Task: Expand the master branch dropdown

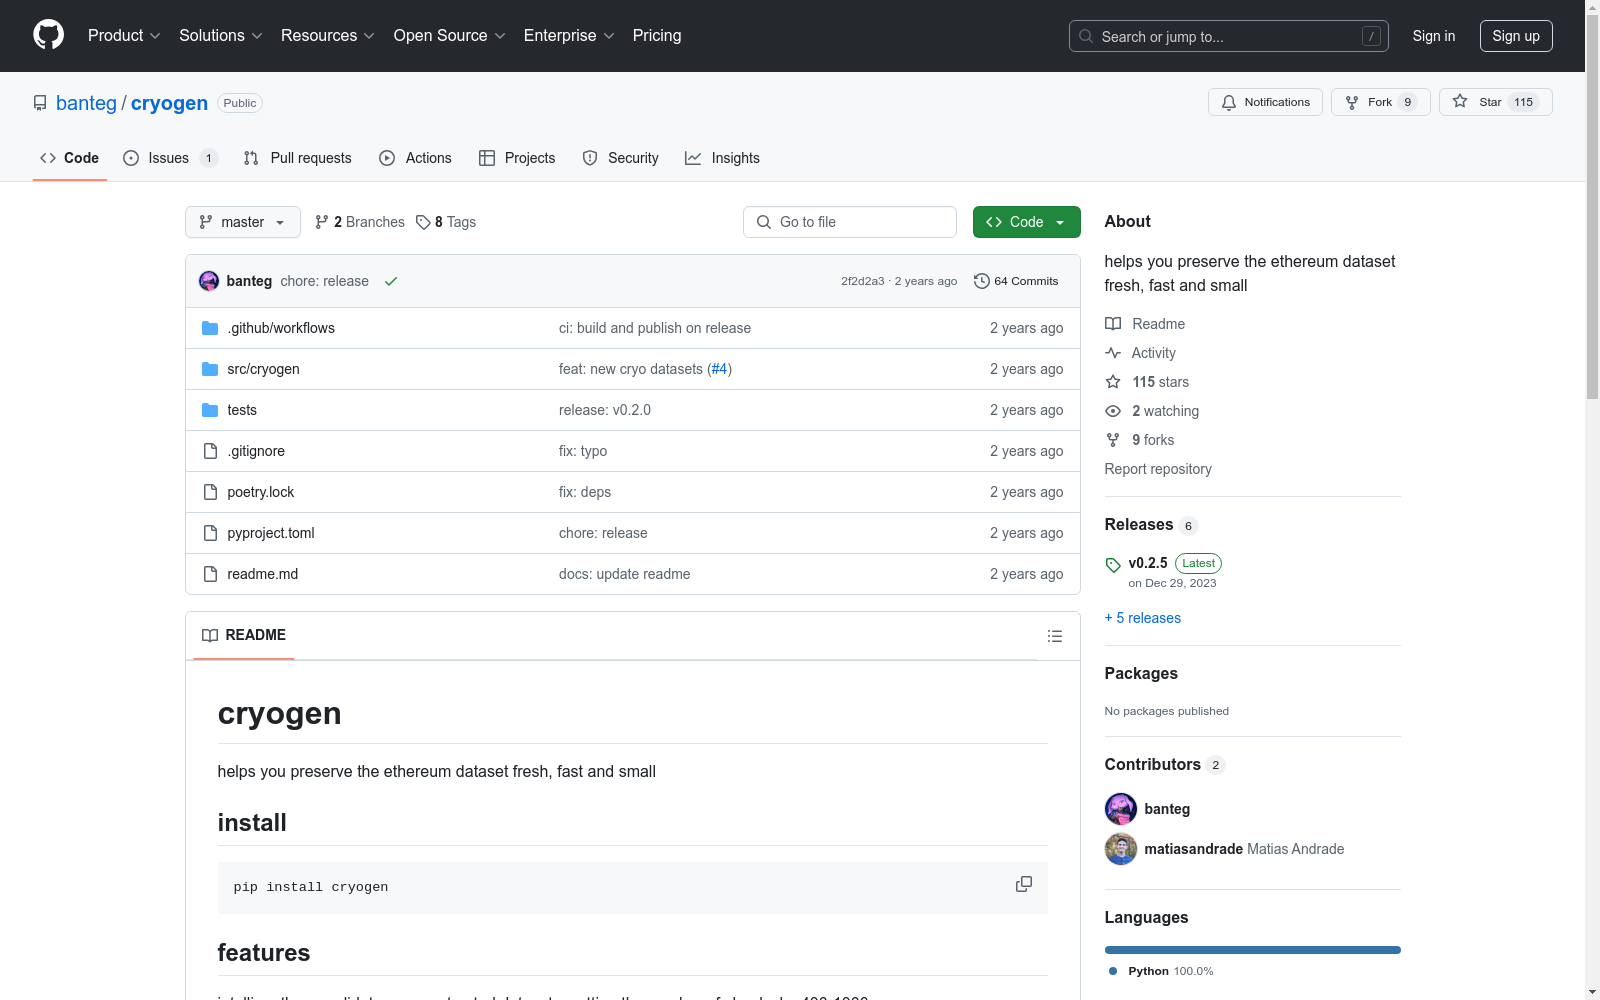Action: point(243,222)
